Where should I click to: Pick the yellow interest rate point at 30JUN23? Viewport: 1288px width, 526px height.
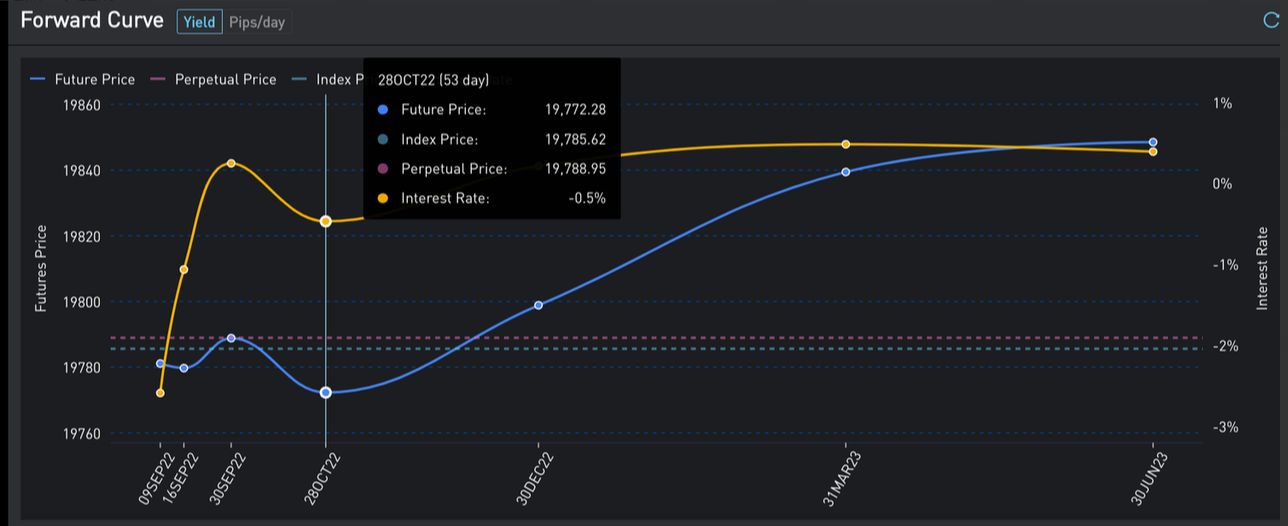(1153, 152)
